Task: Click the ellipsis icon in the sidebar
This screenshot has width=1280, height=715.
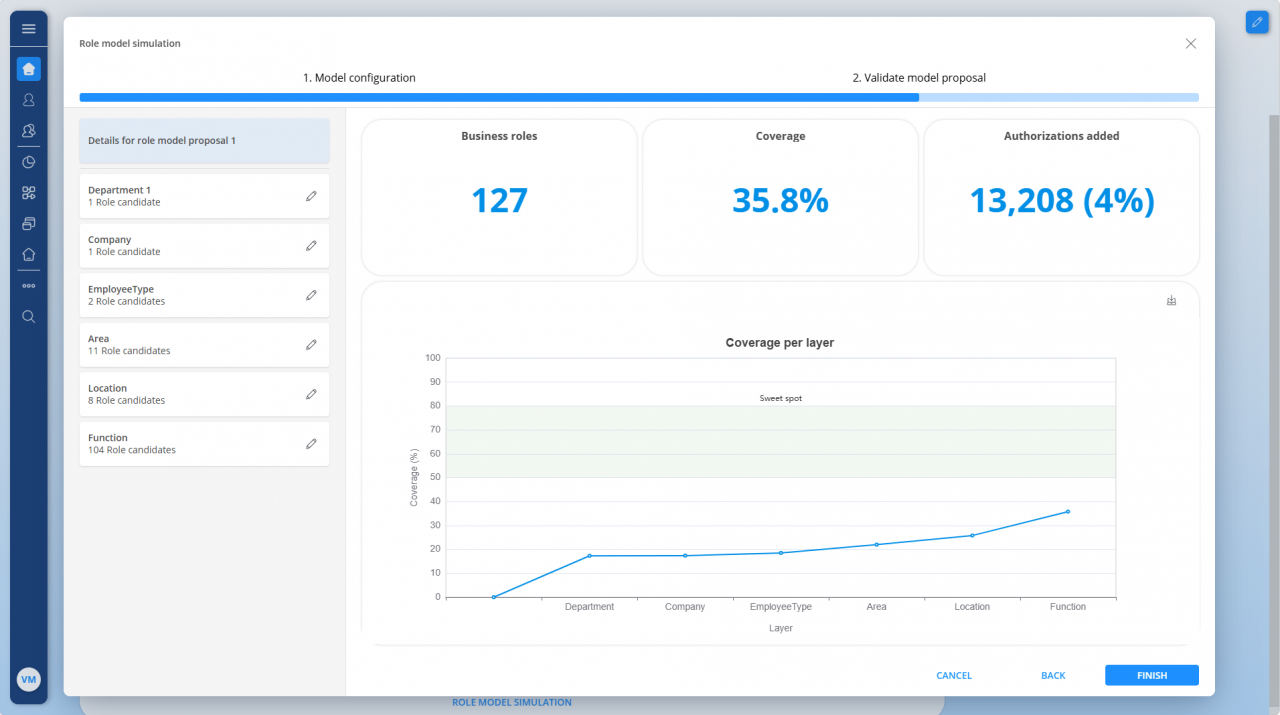Action: click(x=28, y=285)
